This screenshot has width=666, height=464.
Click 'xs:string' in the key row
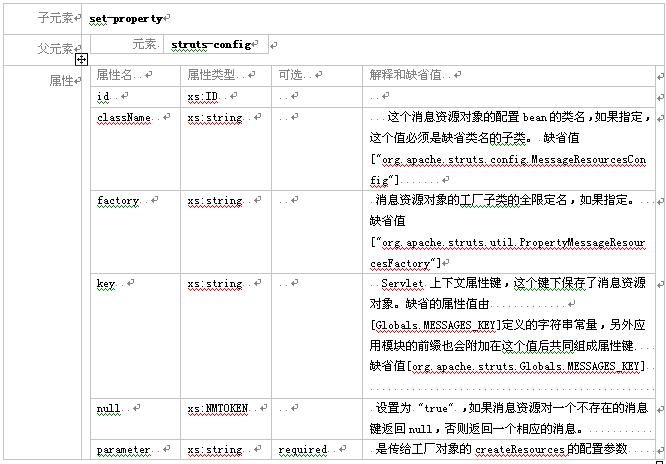(x=215, y=283)
